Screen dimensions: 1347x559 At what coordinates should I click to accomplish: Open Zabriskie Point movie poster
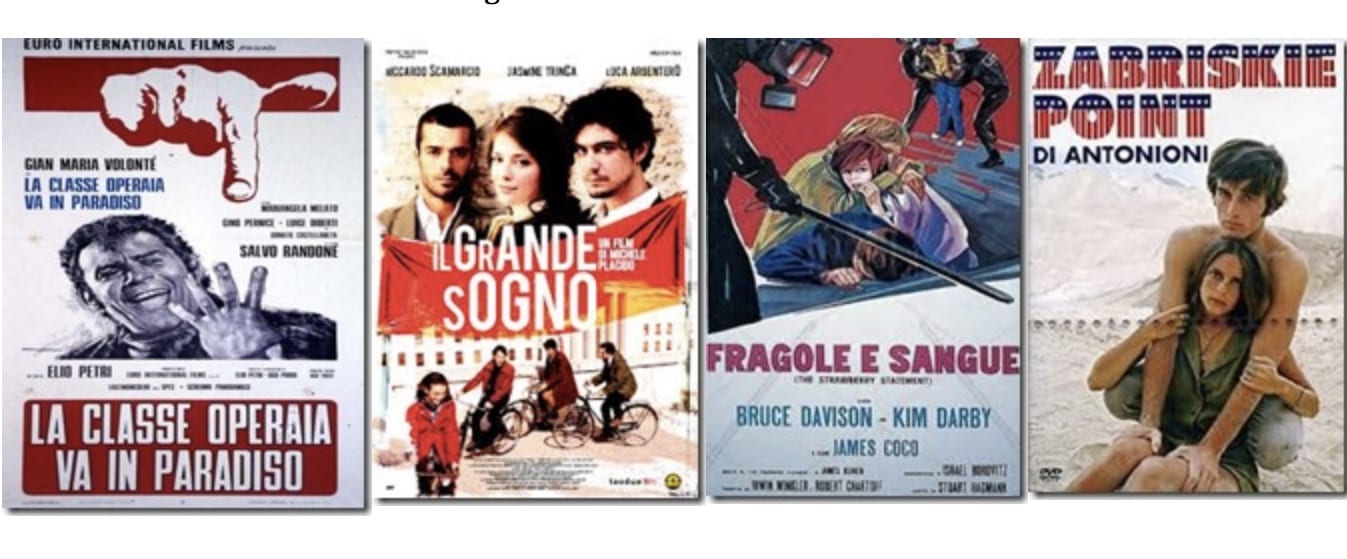pos(1187,266)
